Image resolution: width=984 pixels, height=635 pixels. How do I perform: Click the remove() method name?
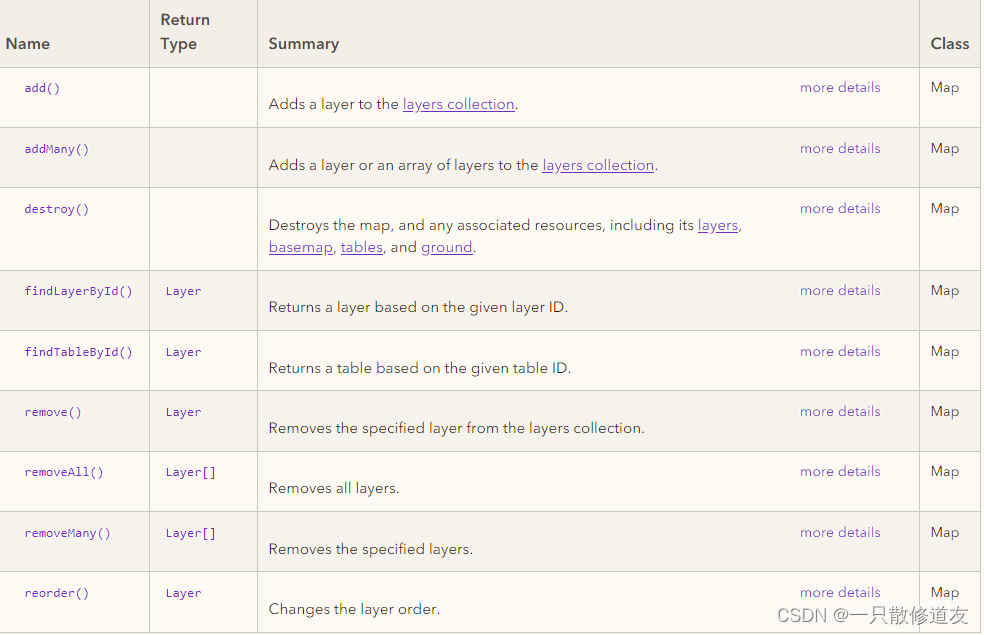[52, 412]
